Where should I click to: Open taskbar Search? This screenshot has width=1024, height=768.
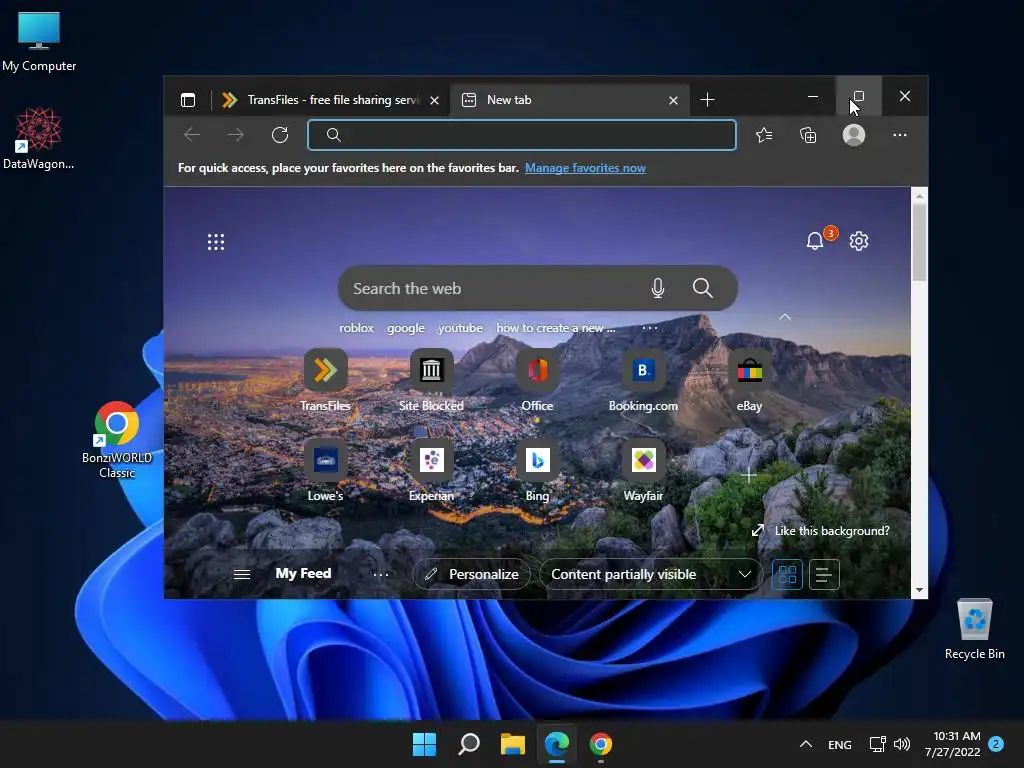[469, 744]
